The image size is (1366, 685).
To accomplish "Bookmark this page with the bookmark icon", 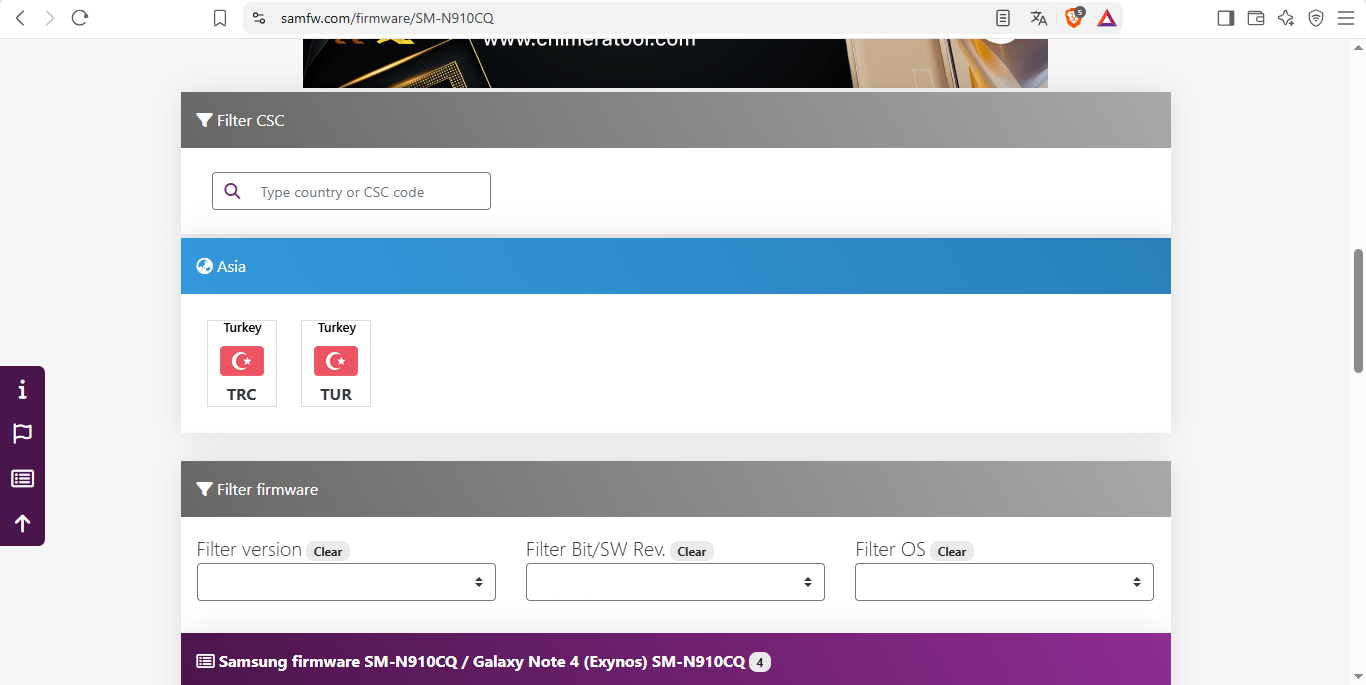I will (x=220, y=18).
